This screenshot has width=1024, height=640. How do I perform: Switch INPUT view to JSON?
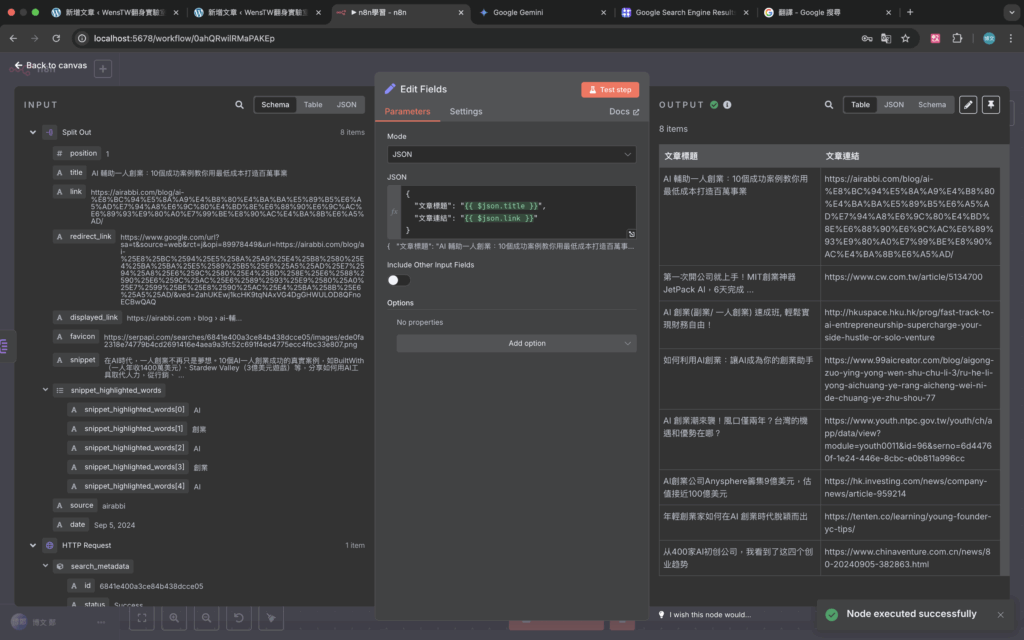pos(346,104)
